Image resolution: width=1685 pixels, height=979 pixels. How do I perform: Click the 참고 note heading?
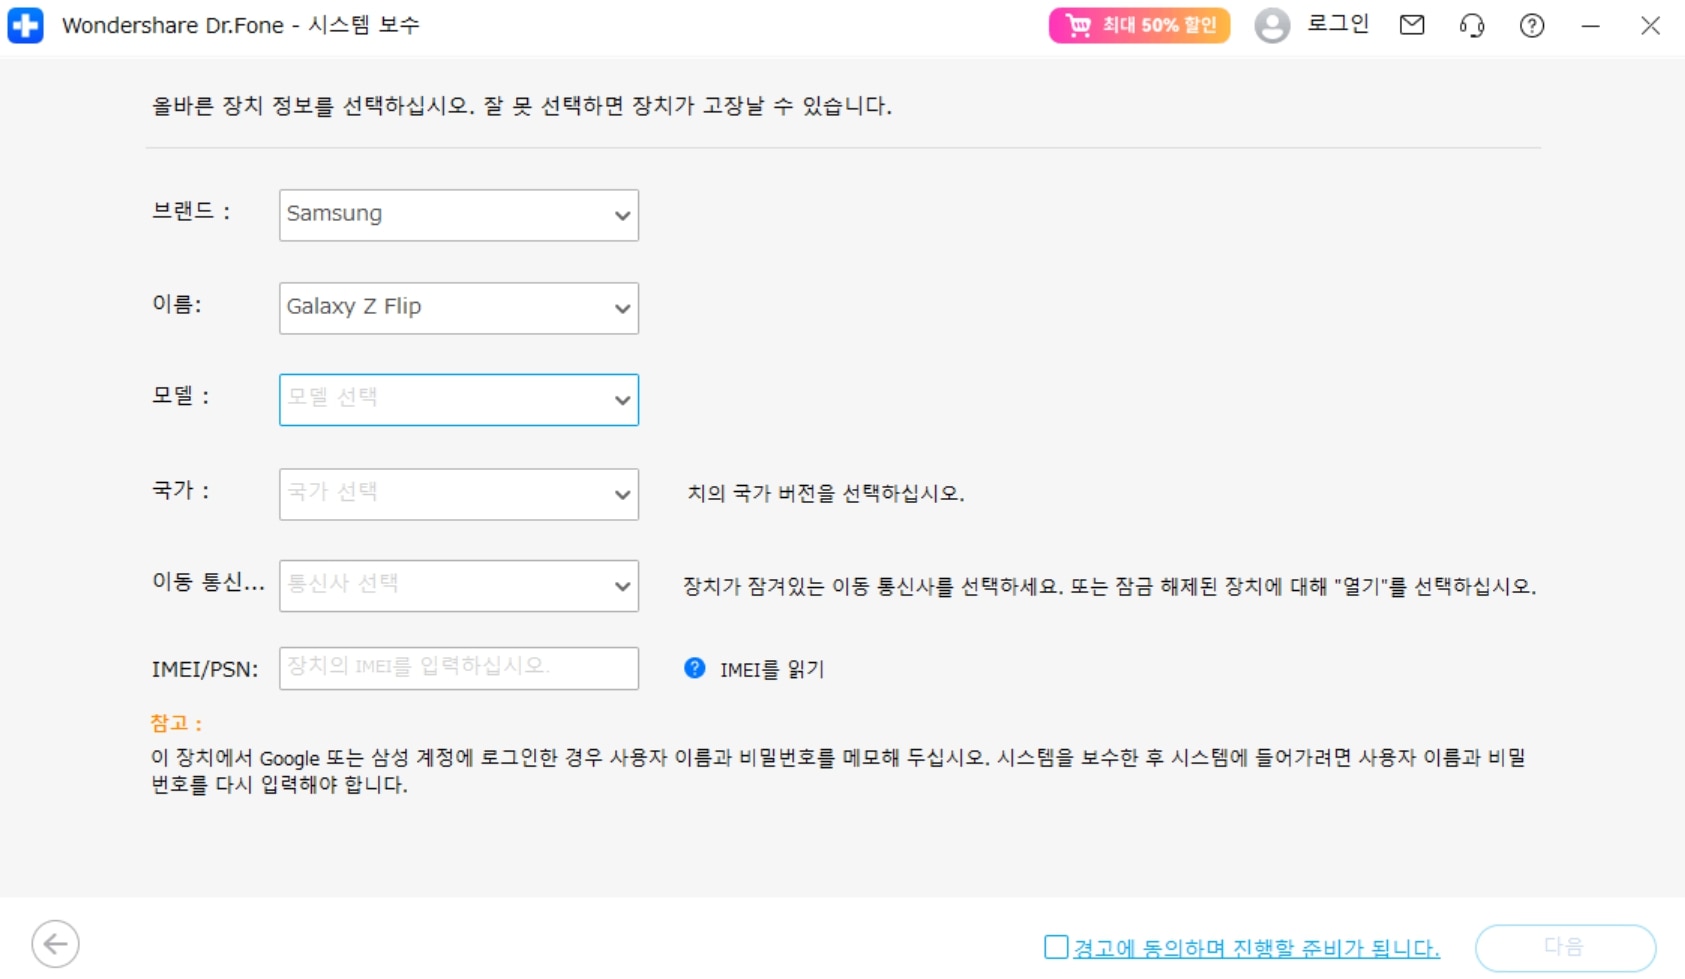click(x=176, y=723)
